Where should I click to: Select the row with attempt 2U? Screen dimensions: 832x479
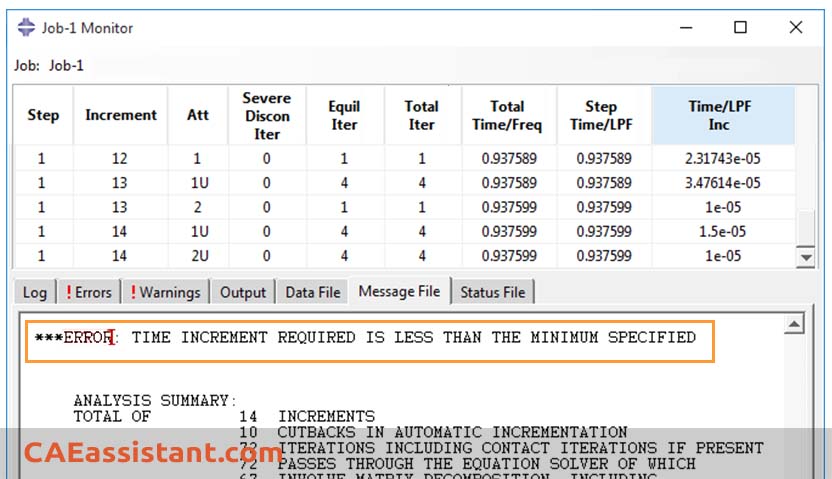[x=404, y=256]
